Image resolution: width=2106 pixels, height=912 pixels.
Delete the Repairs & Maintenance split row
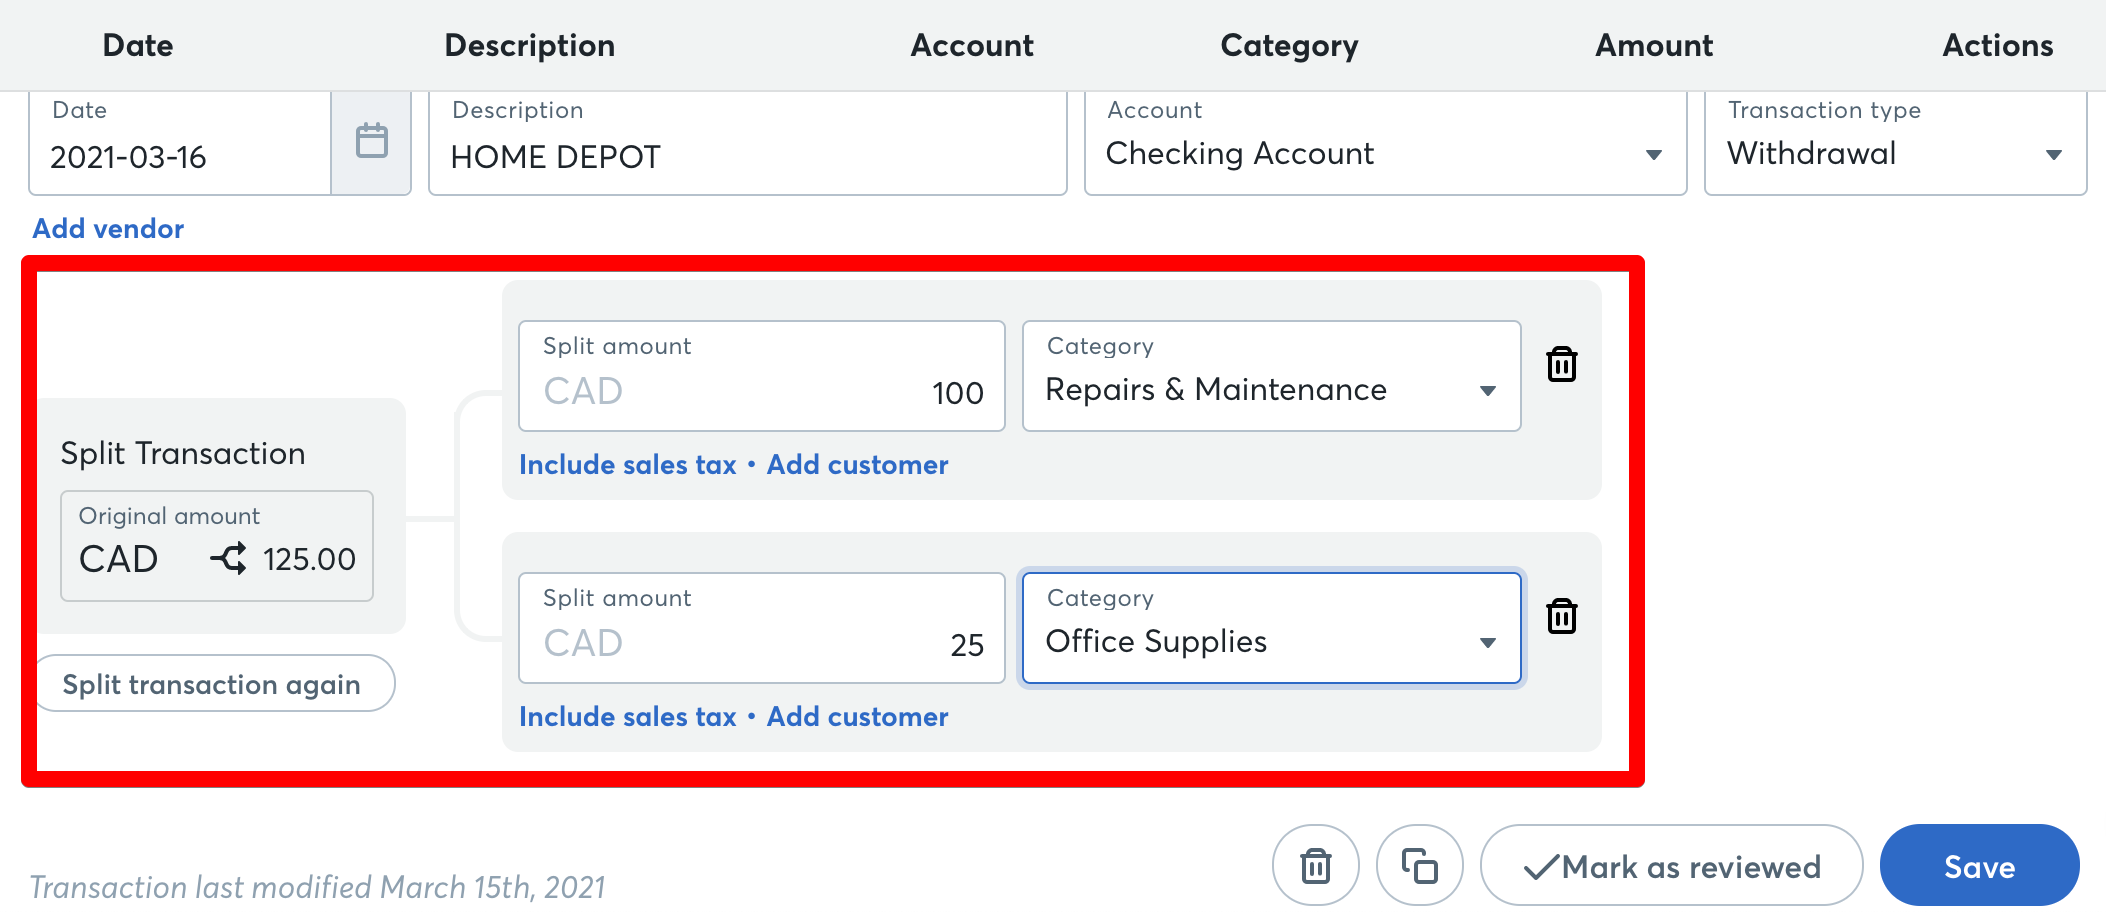1562,364
